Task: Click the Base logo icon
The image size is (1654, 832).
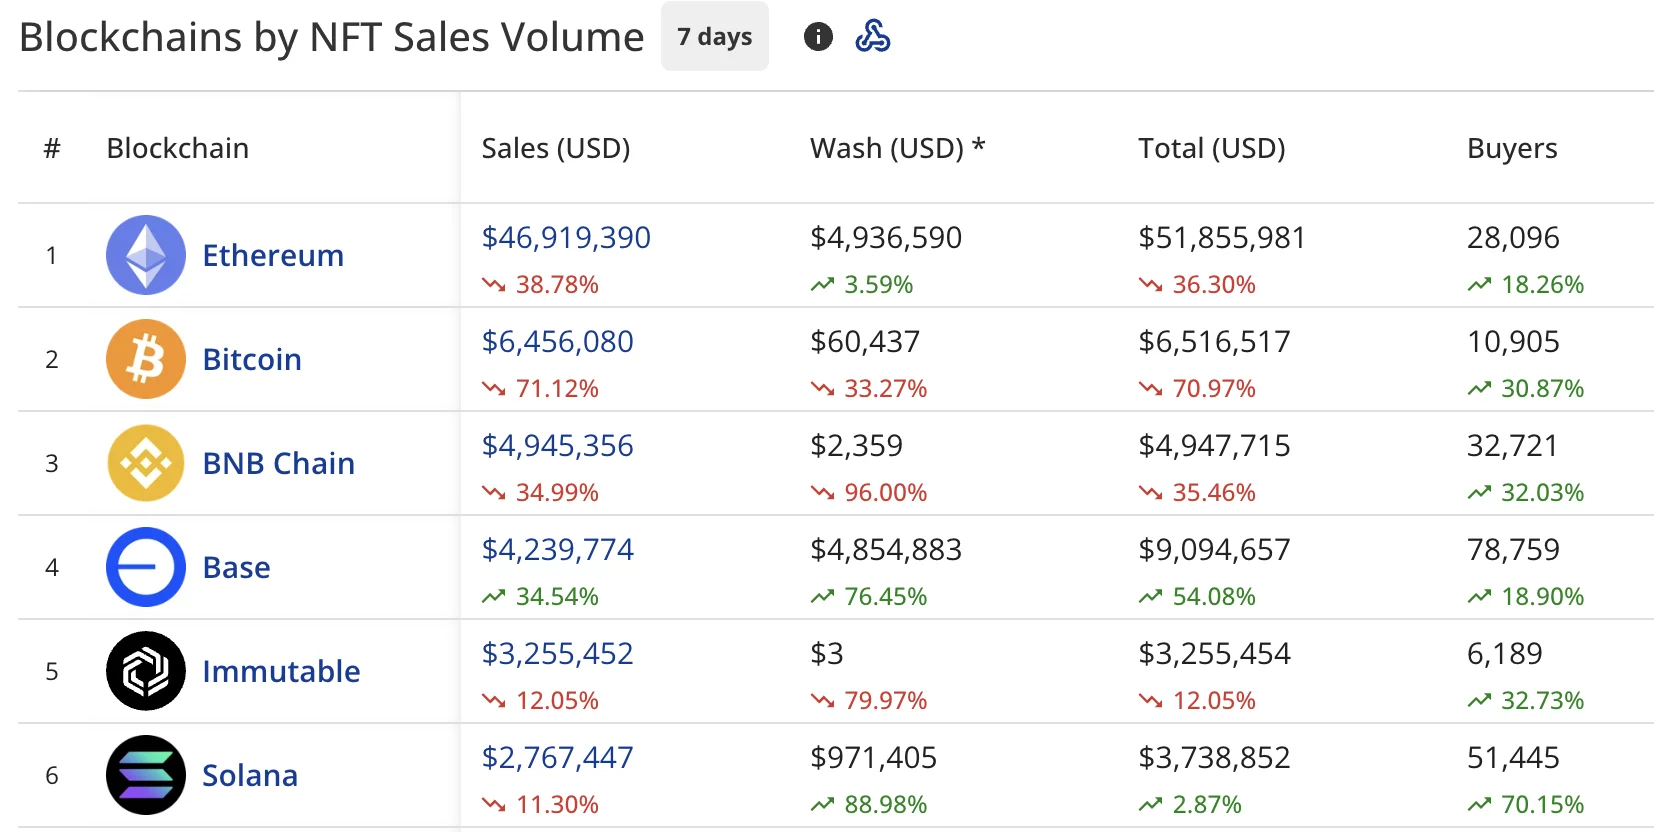Action: [x=146, y=567]
